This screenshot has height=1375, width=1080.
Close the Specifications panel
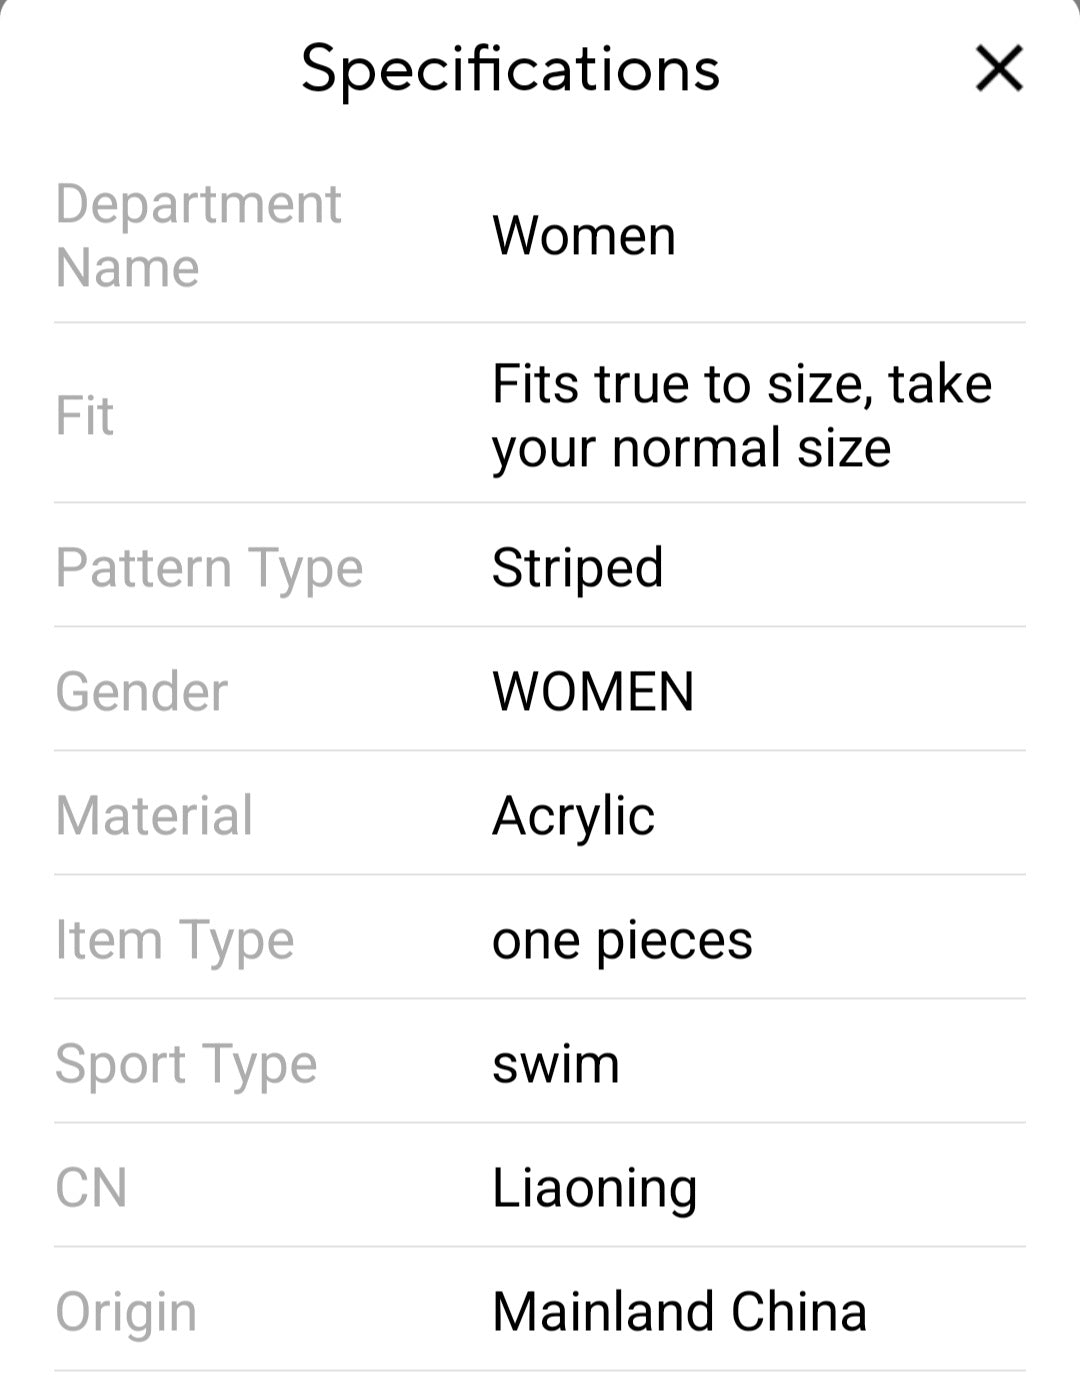[999, 69]
